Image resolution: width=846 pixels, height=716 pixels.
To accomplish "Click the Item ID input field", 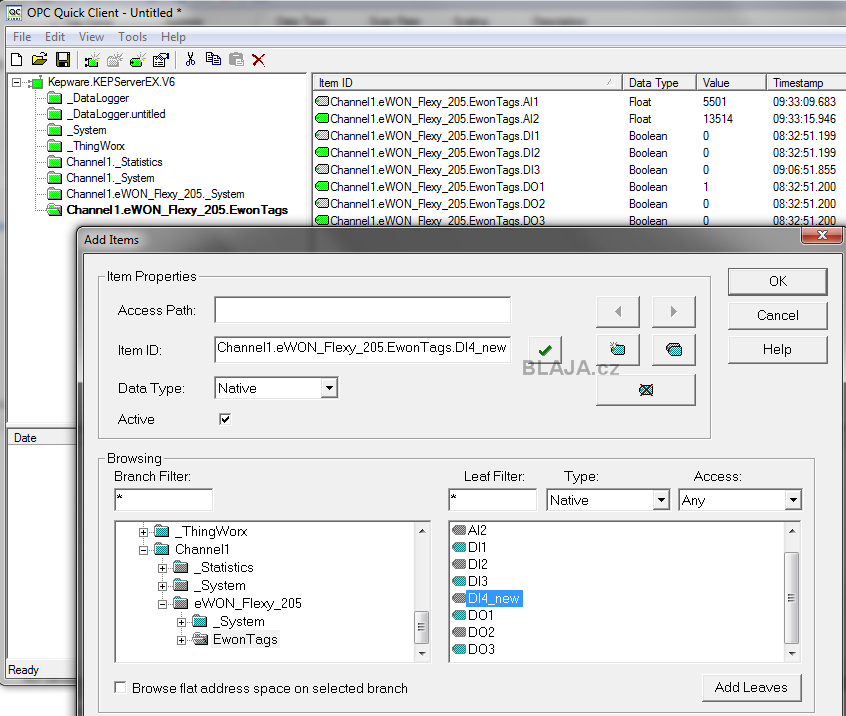I will coord(363,349).
